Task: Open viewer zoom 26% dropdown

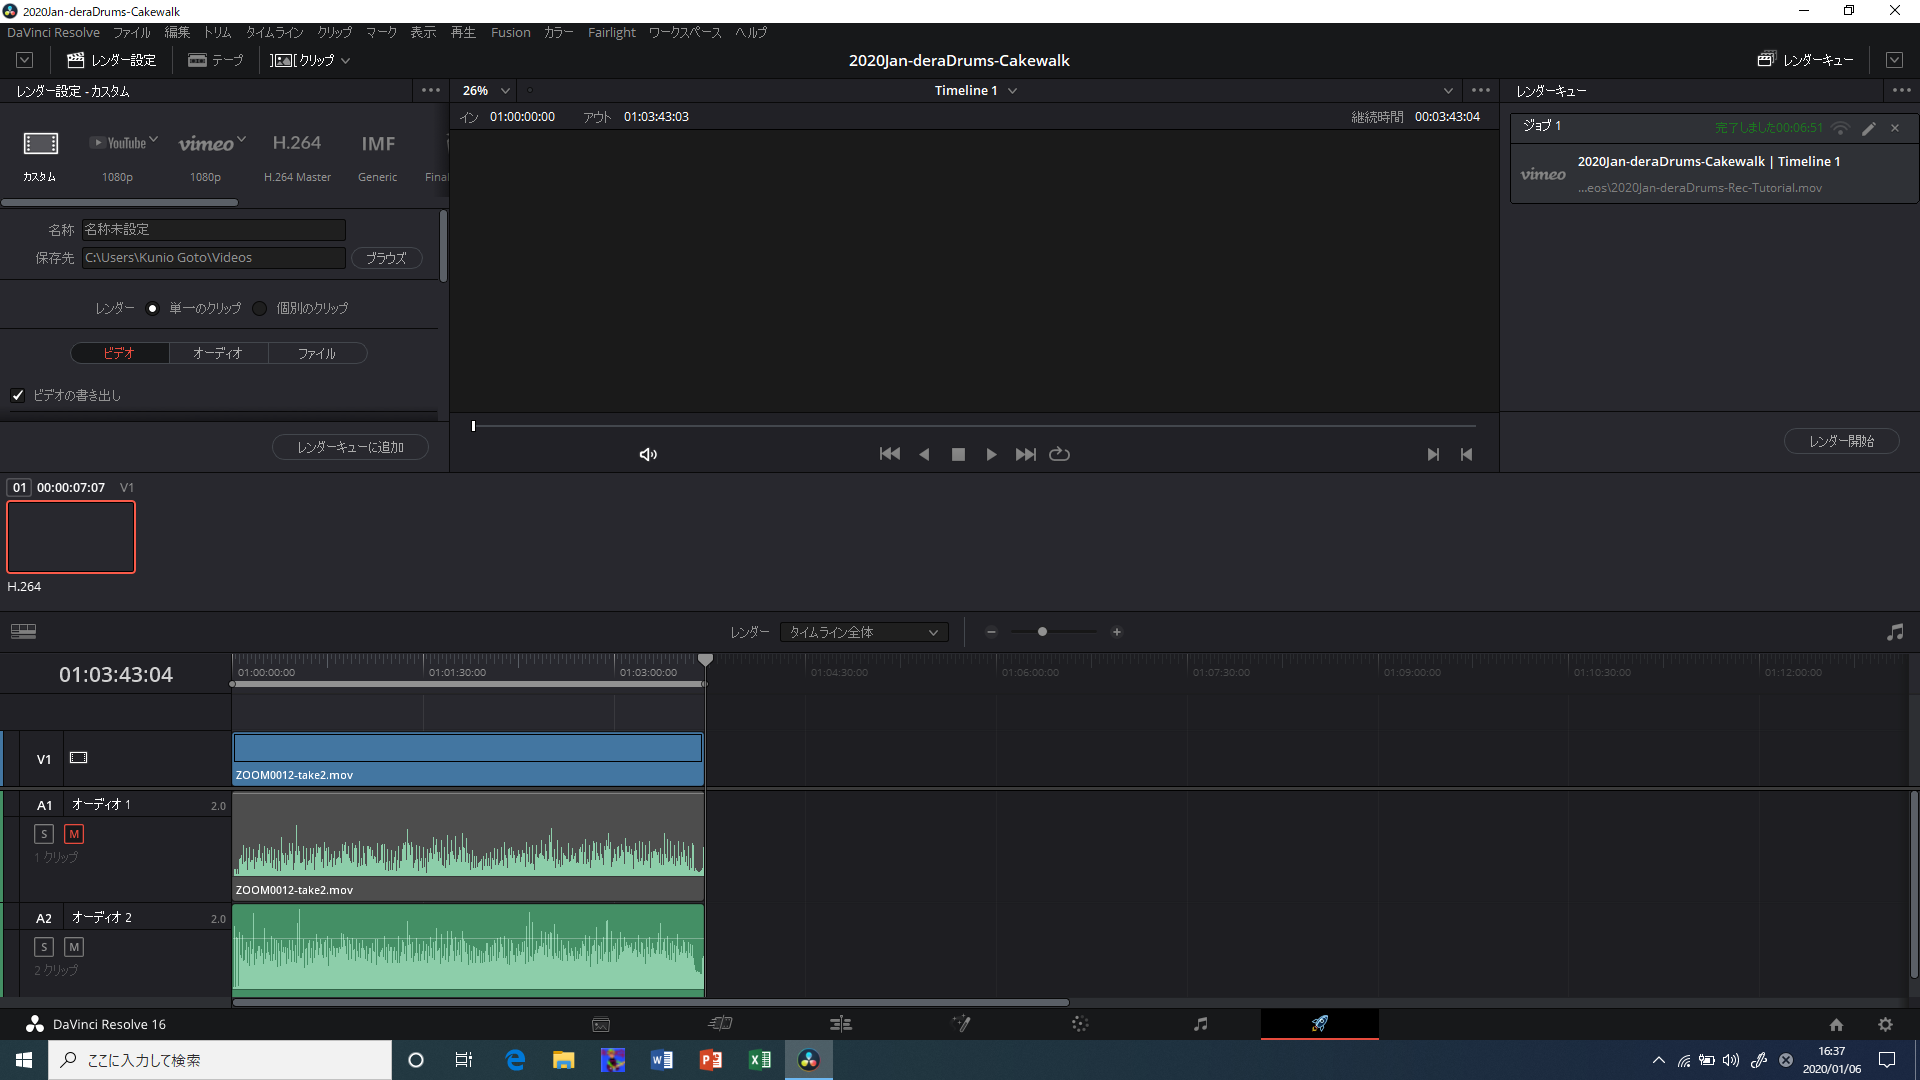Action: click(x=486, y=90)
